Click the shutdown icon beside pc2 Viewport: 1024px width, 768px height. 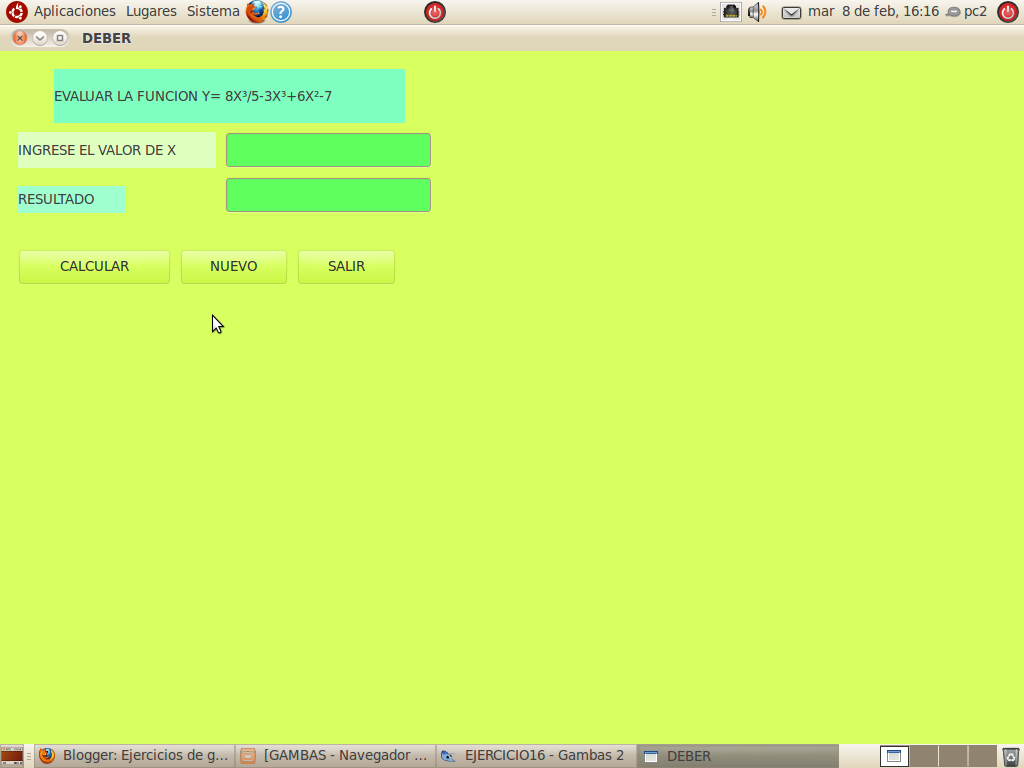tap(1008, 12)
